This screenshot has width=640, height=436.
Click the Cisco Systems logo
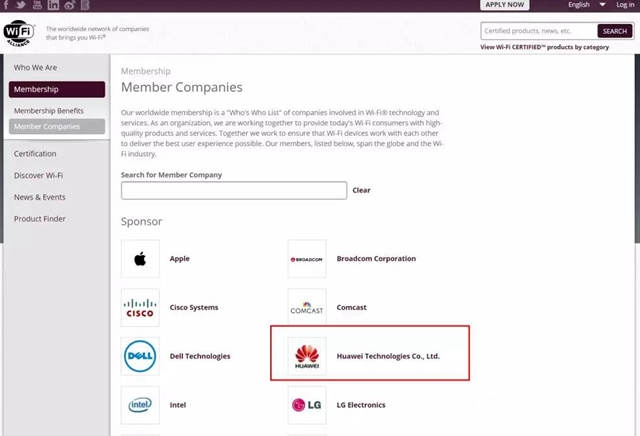tap(140, 308)
